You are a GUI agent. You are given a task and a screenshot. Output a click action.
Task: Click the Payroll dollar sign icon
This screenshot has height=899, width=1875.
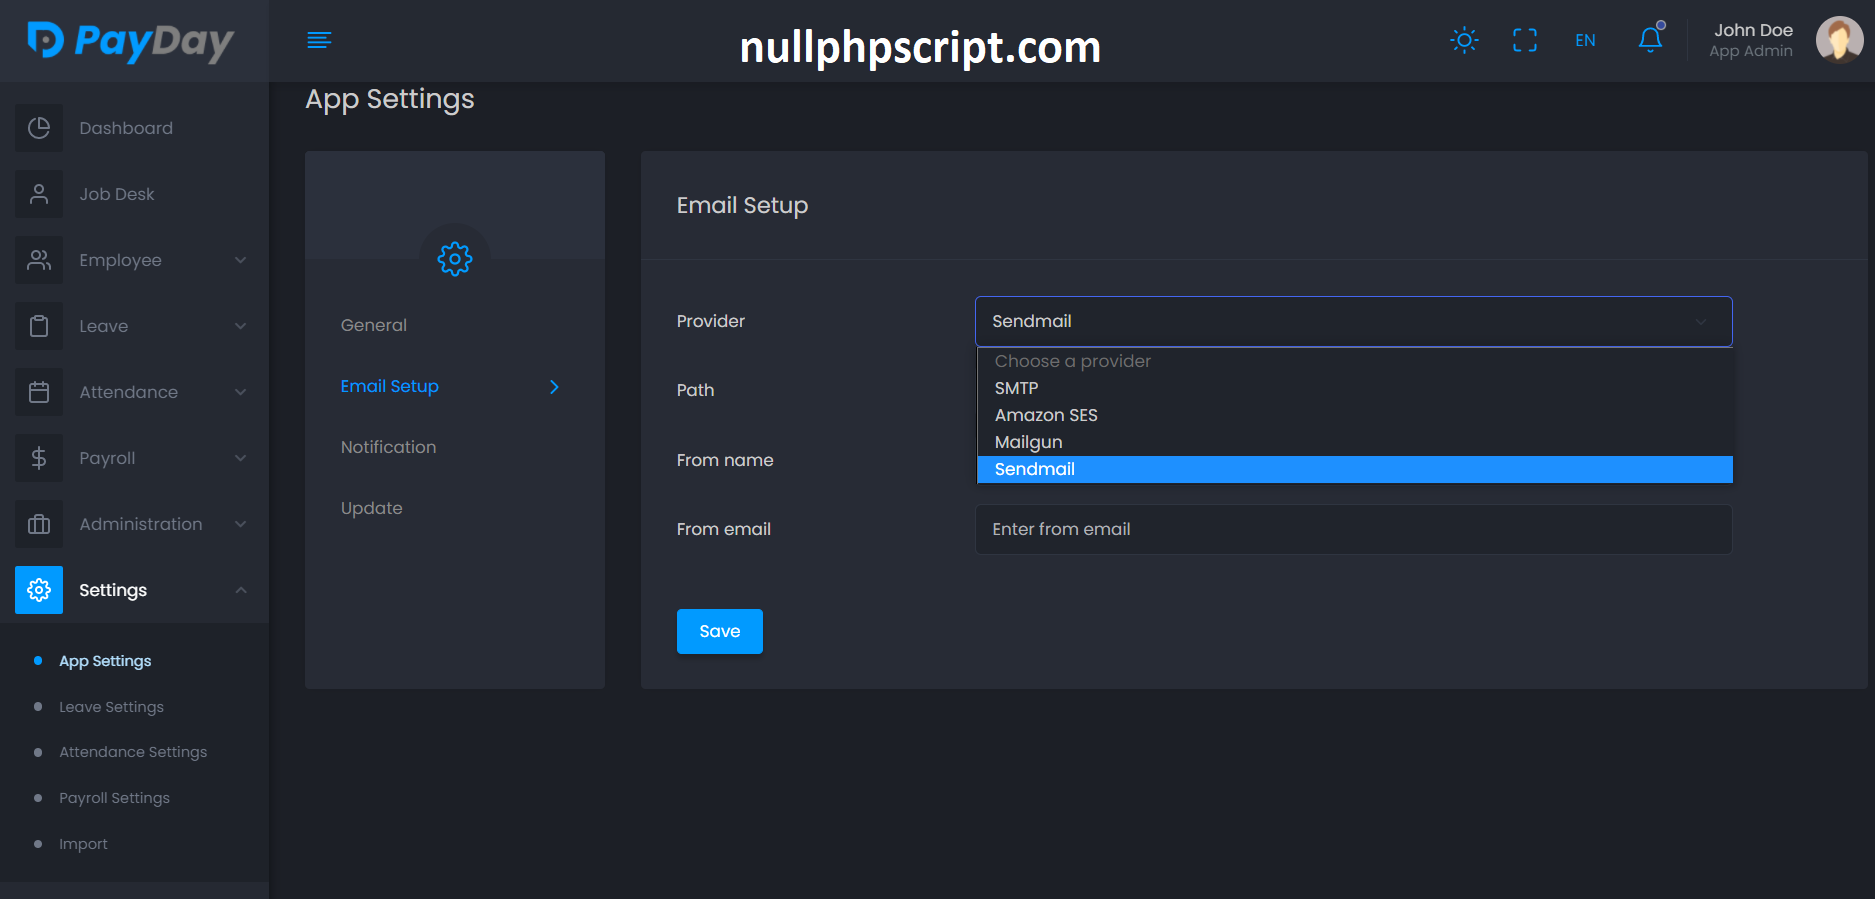(39, 458)
